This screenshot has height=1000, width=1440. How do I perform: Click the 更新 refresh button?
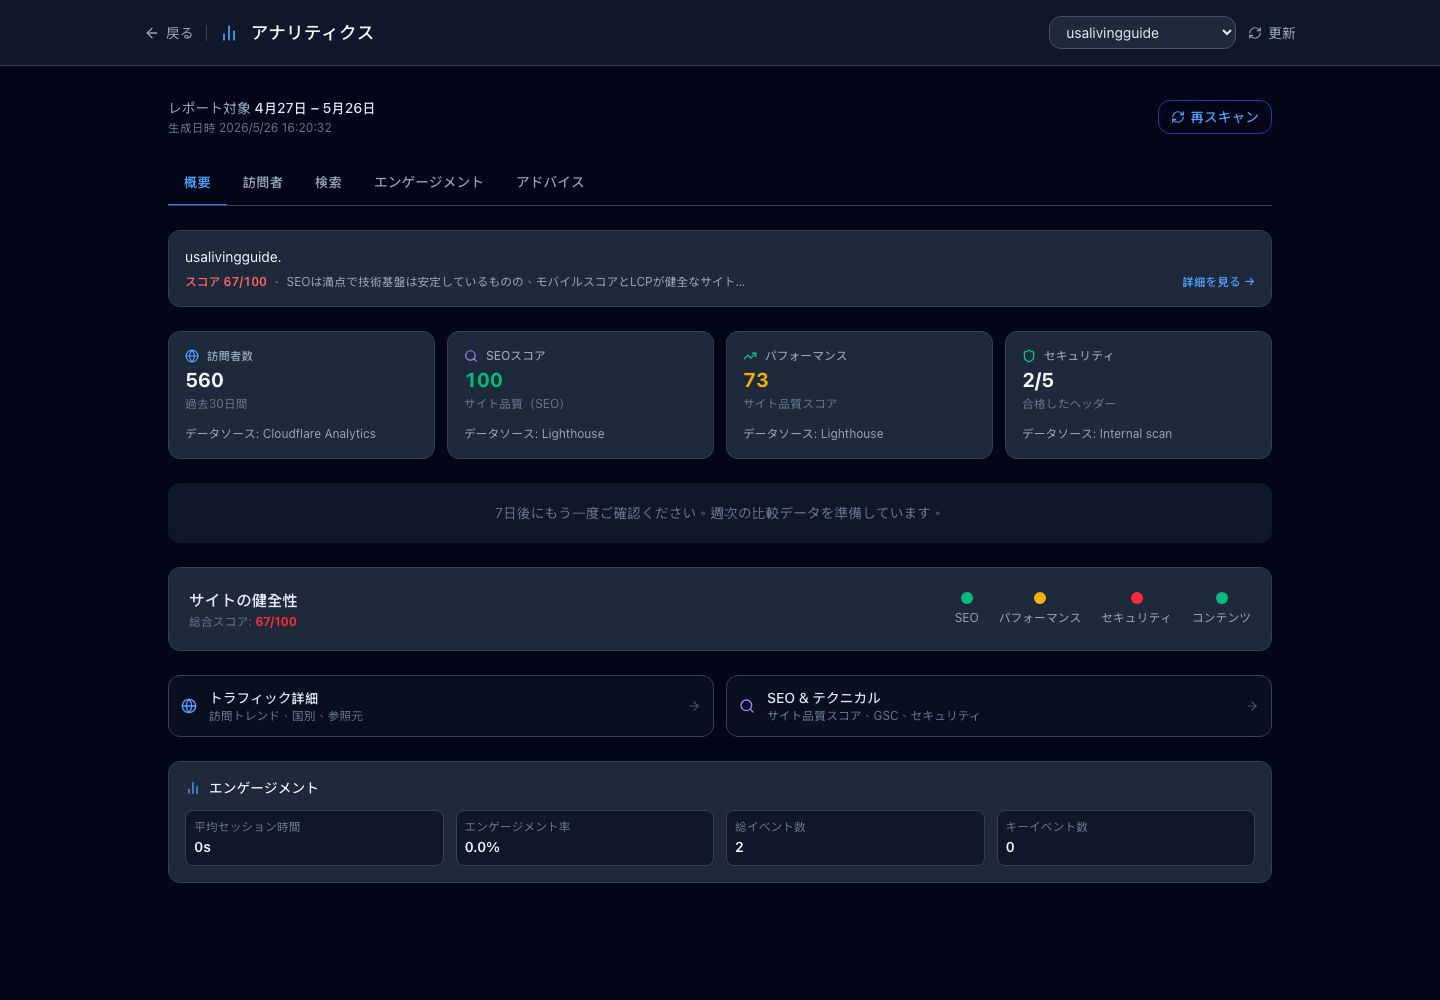(x=1272, y=33)
